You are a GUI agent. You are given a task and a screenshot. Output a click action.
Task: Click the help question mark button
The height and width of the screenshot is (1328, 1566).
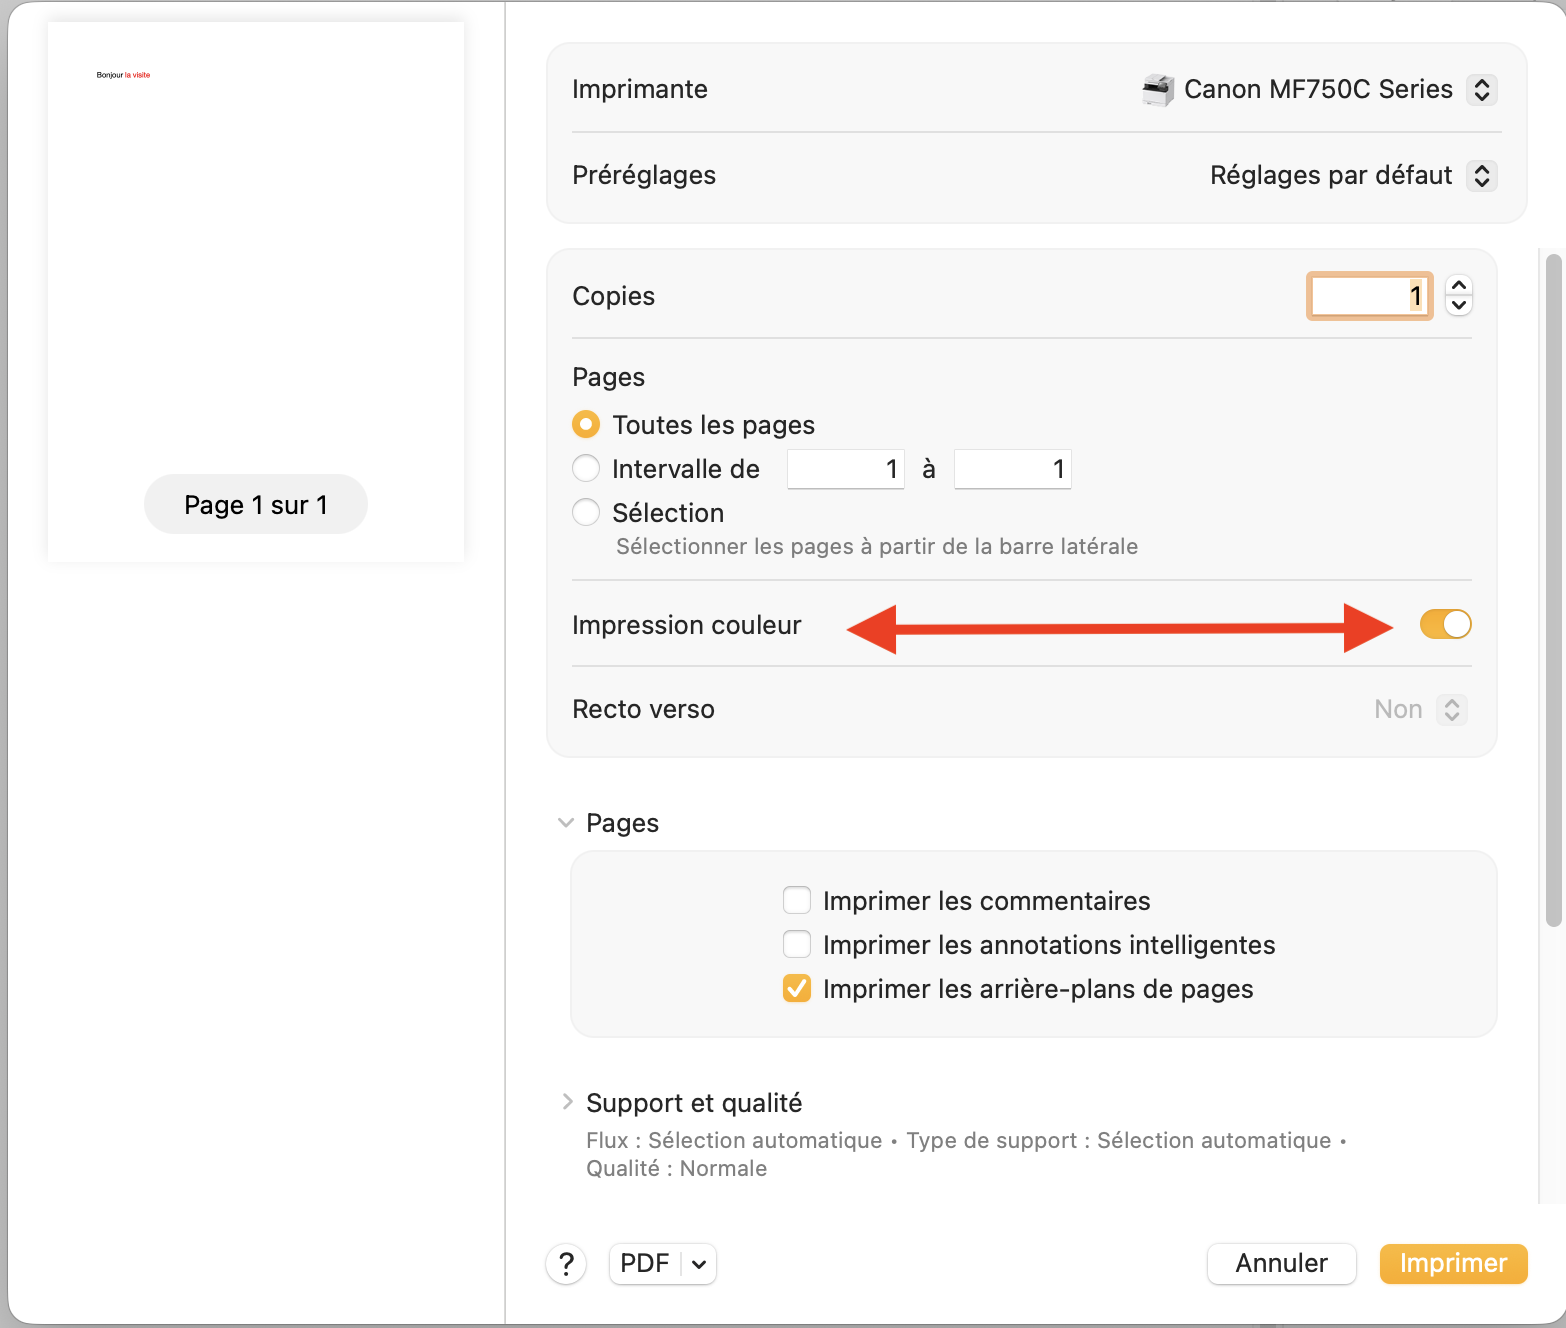(566, 1264)
